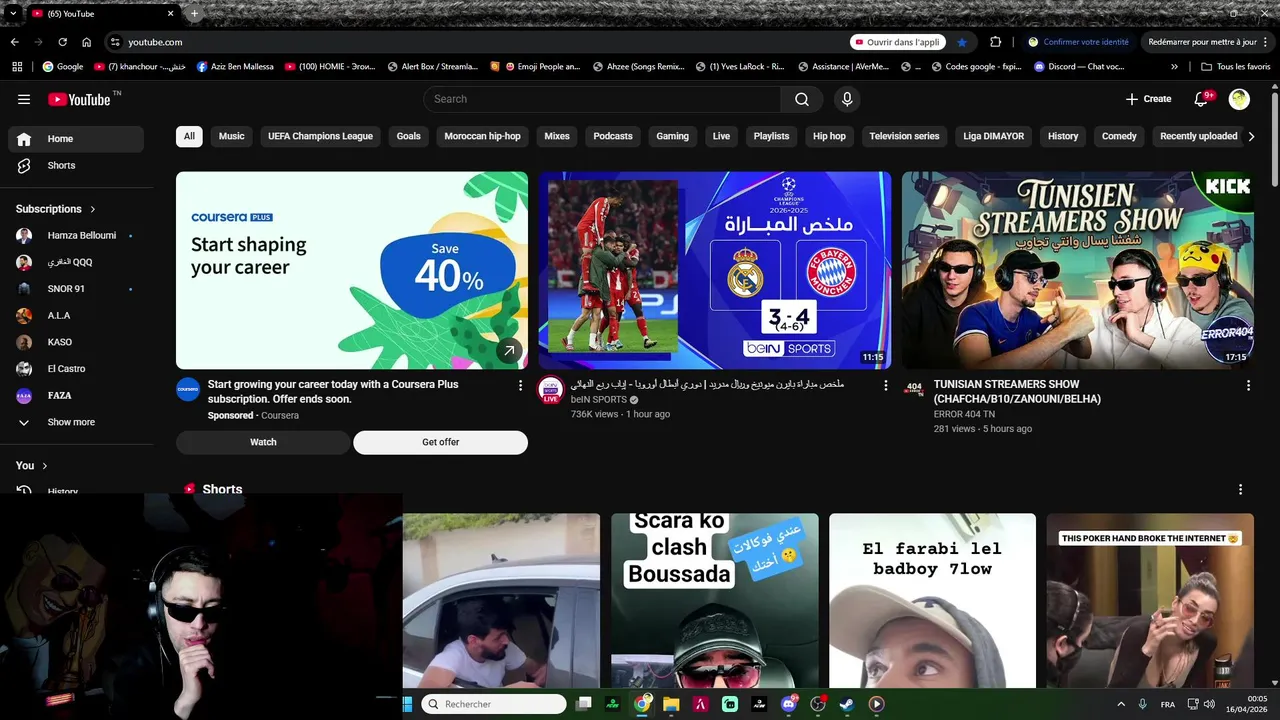
Task: Open FAZA subscription channel
Action: [x=76, y=395]
